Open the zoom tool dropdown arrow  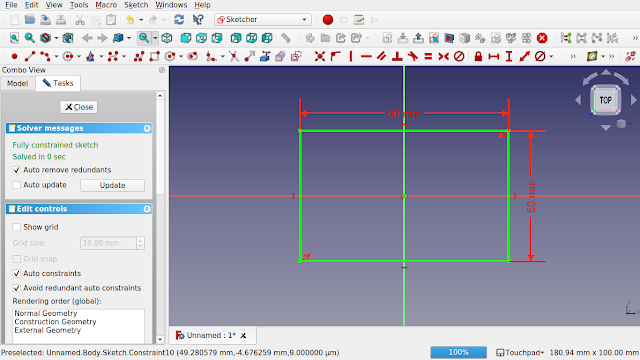click(x=156, y=38)
